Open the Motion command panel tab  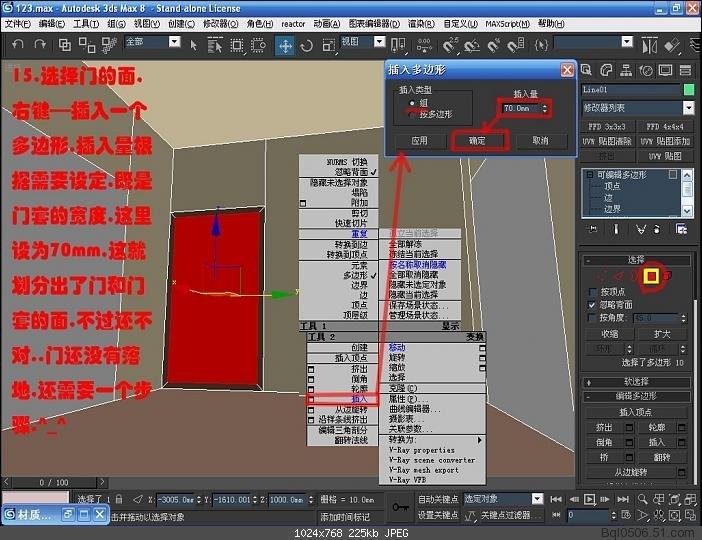[646, 70]
